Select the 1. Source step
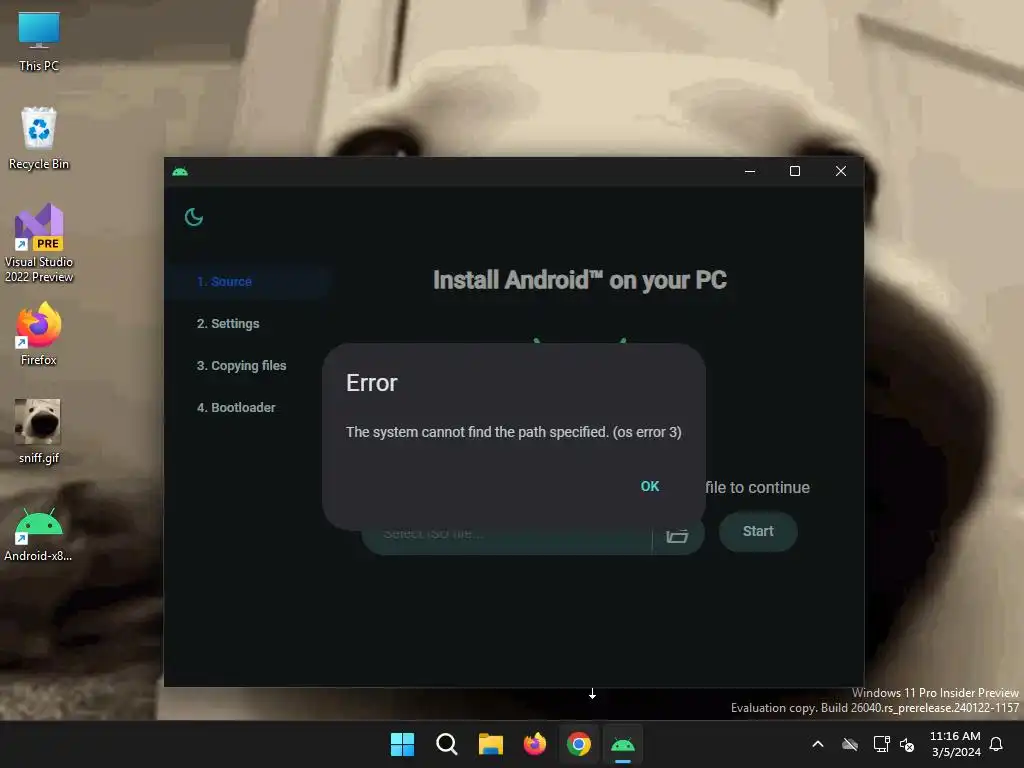Viewport: 1024px width, 768px height. (x=247, y=281)
